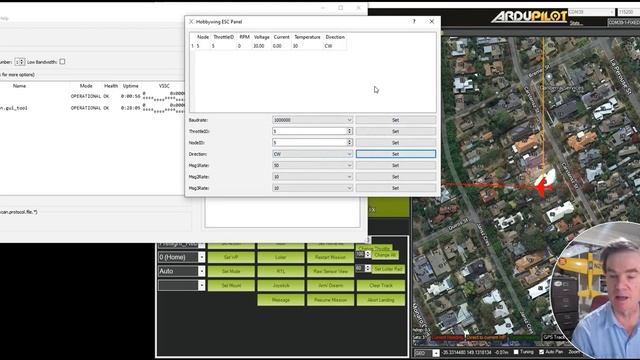This screenshot has height=360, width=640.
Task: Set the Msg3Rate value
Action: coord(395,188)
